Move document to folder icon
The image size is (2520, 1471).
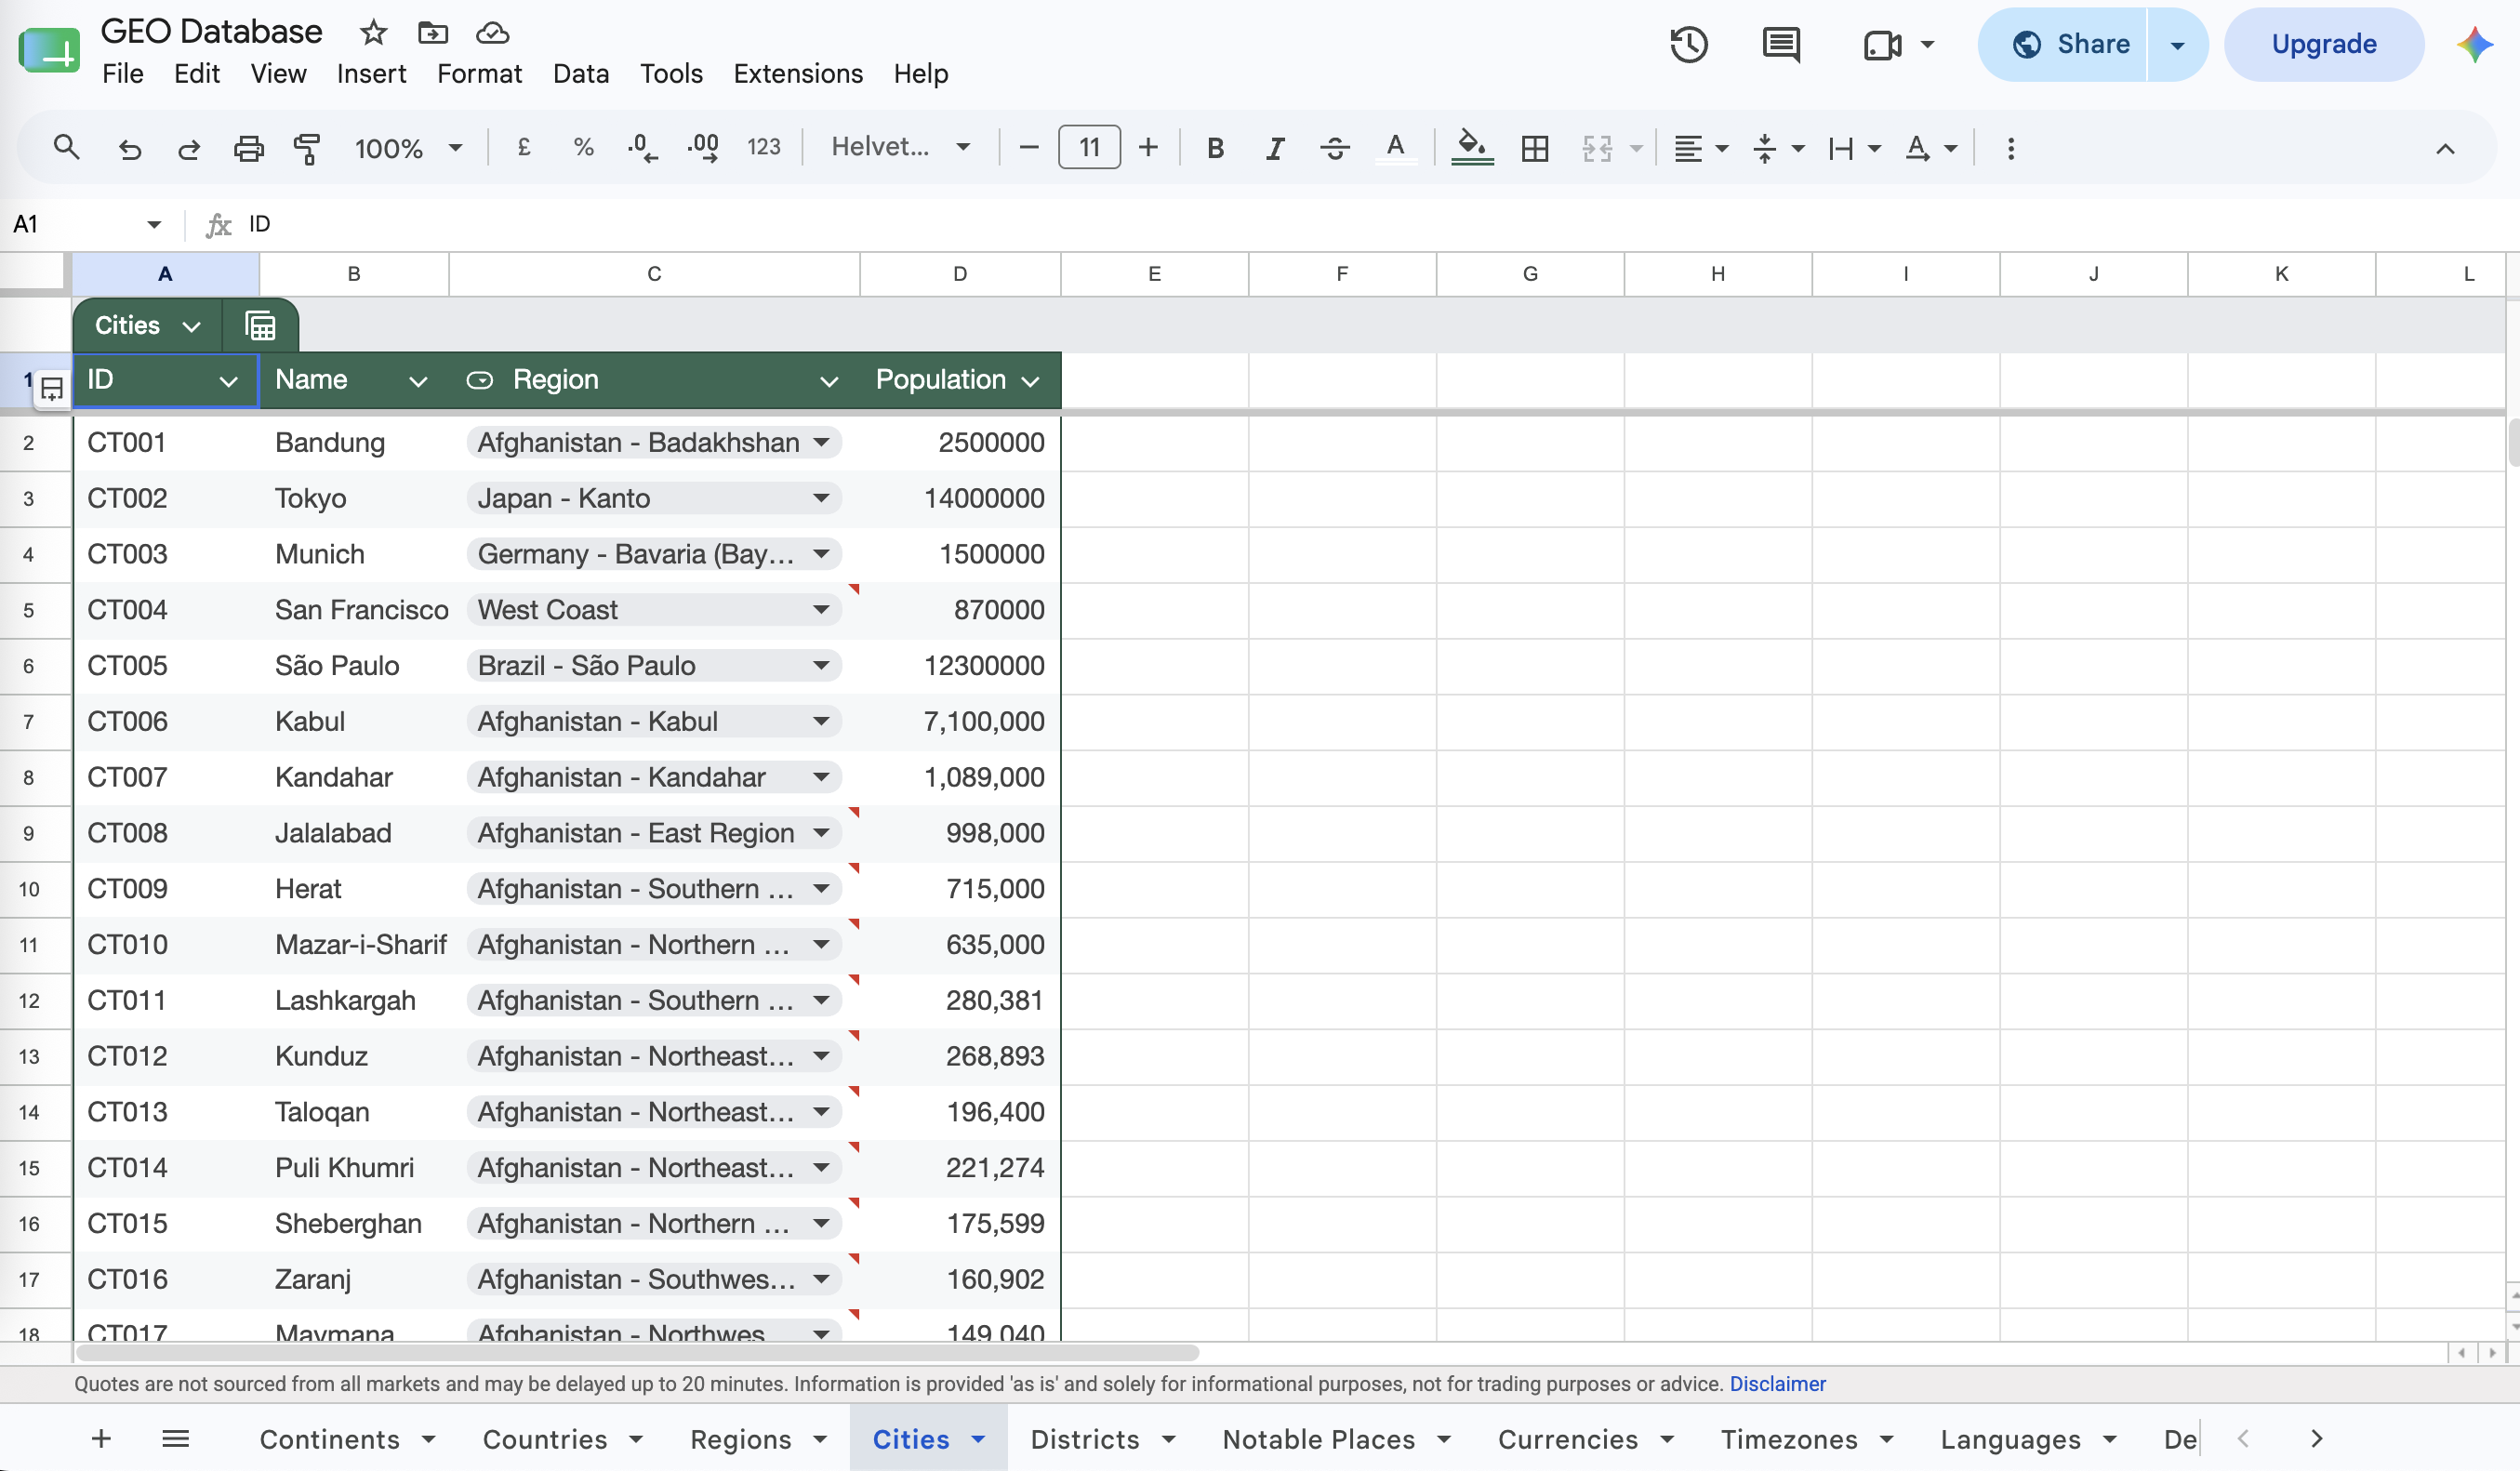pyautogui.click(x=432, y=33)
